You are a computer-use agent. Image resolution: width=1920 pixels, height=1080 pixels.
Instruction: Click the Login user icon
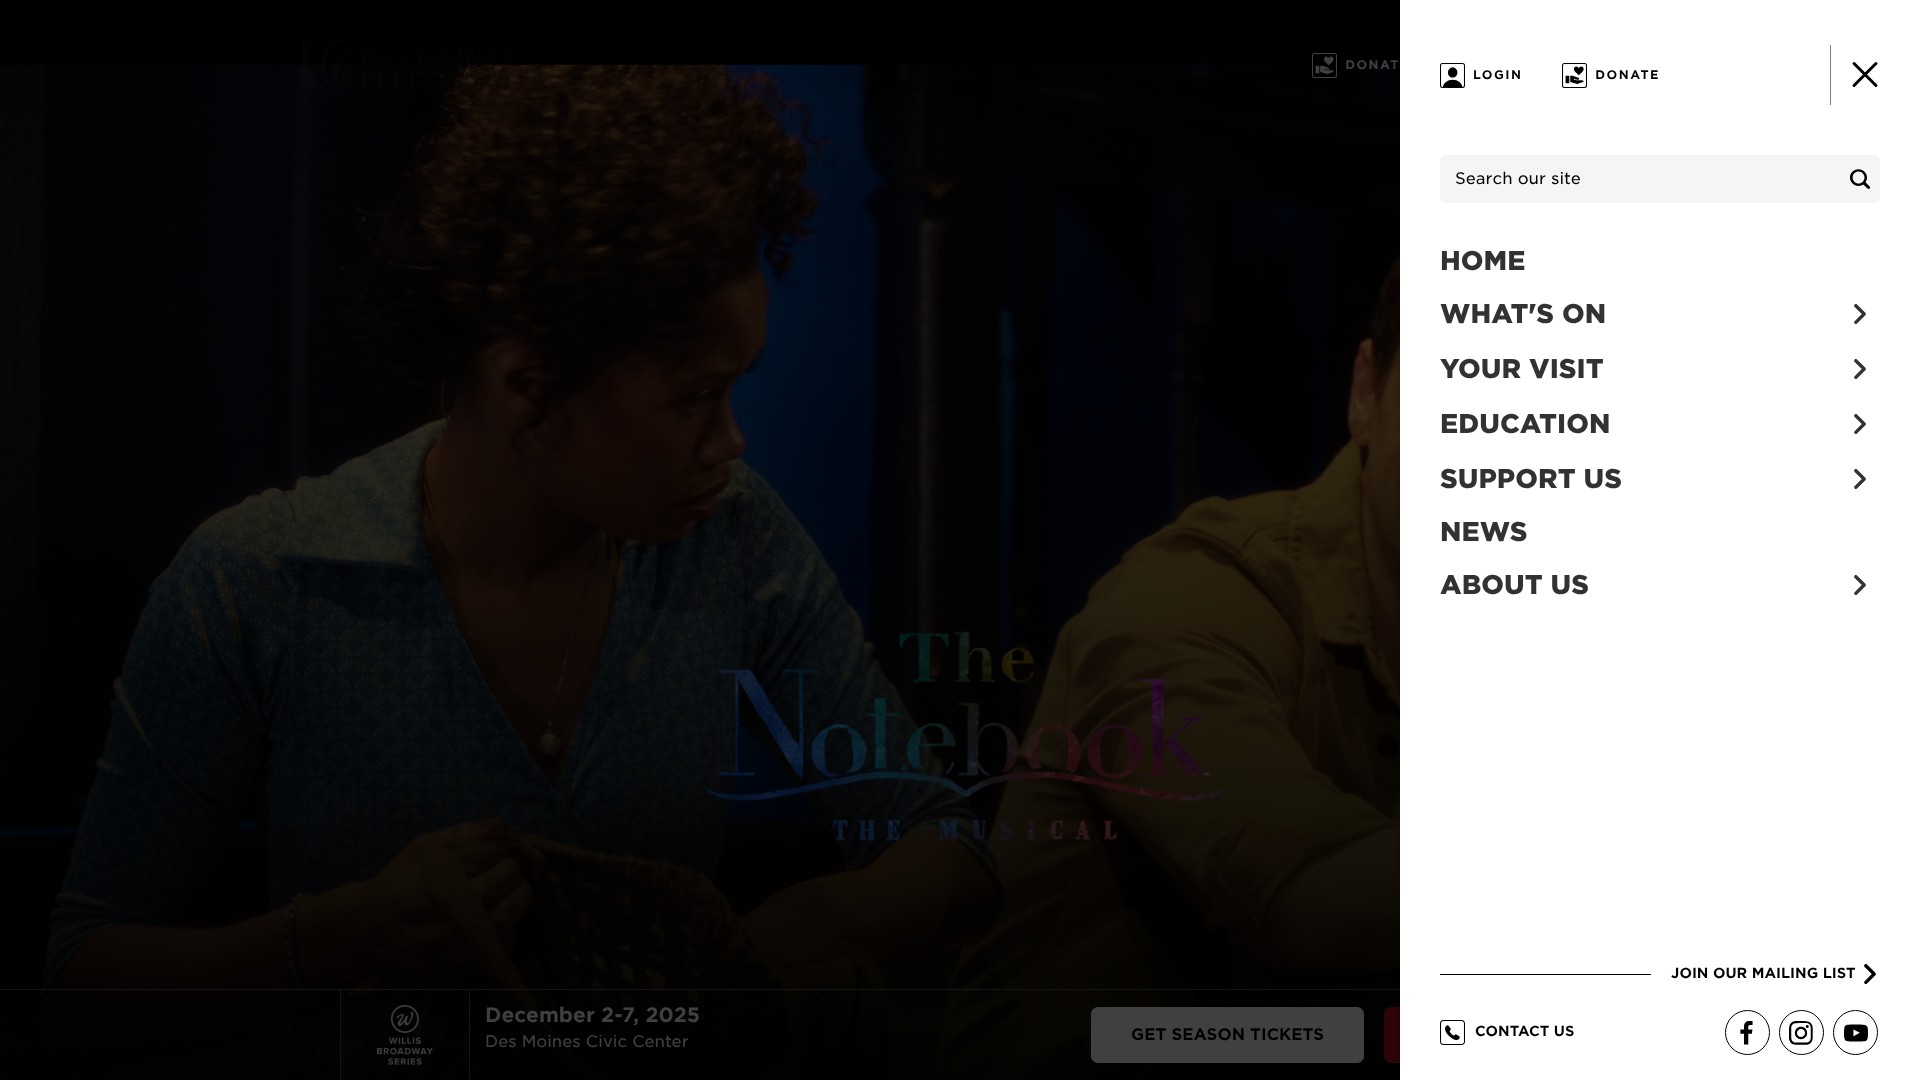[1452, 75]
